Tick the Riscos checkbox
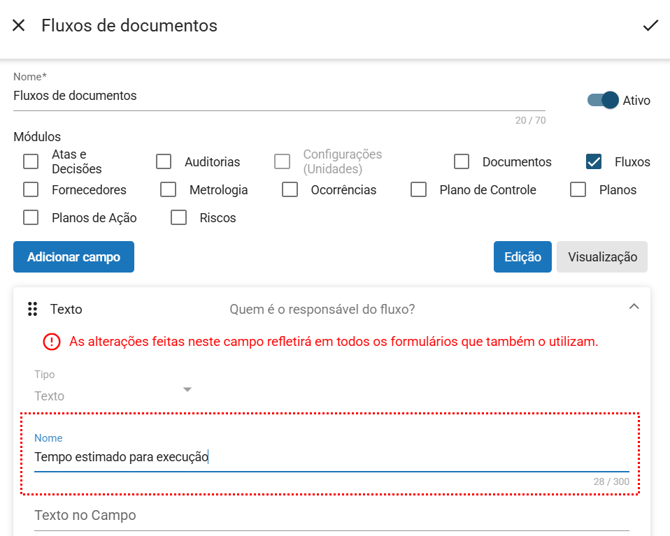 pyautogui.click(x=179, y=218)
